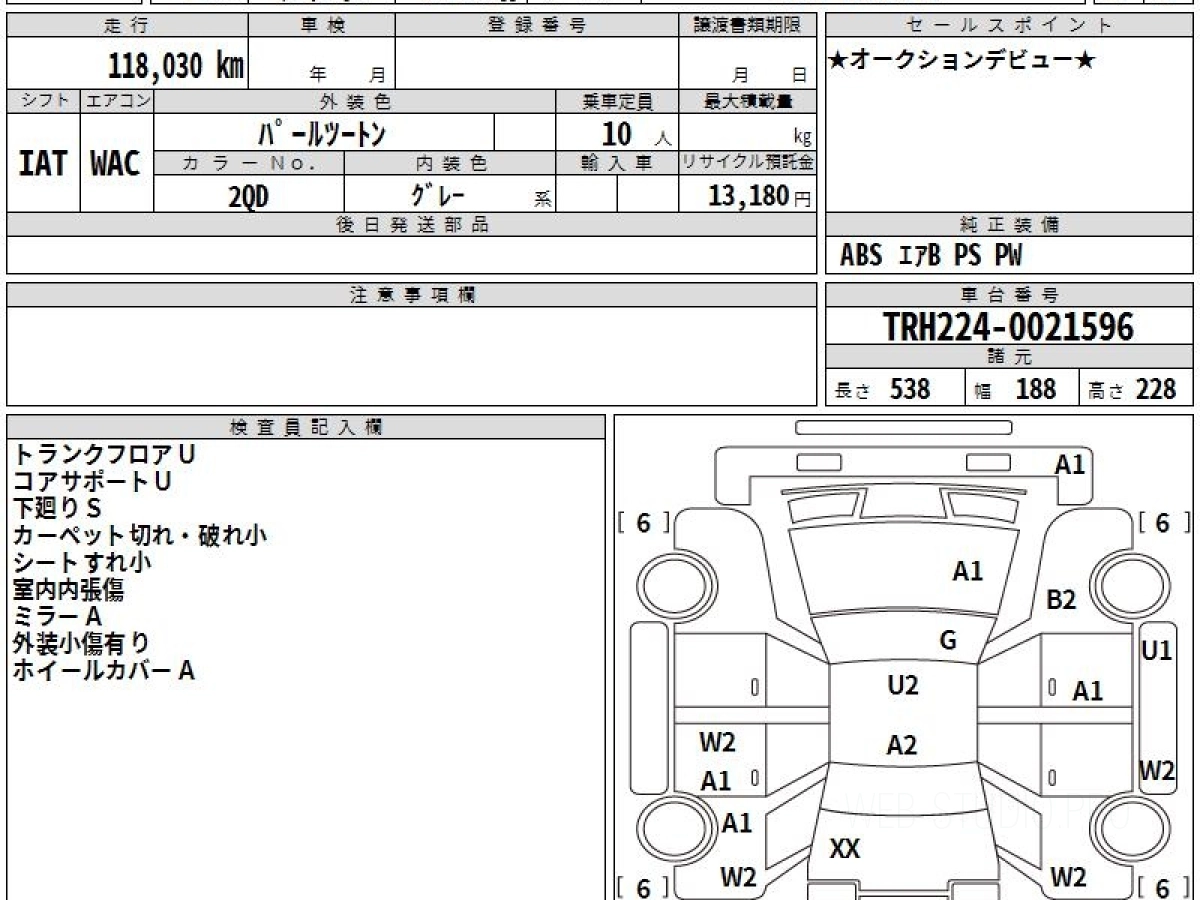Click the 走行 column header
1200x900 pixels.
coord(126,26)
